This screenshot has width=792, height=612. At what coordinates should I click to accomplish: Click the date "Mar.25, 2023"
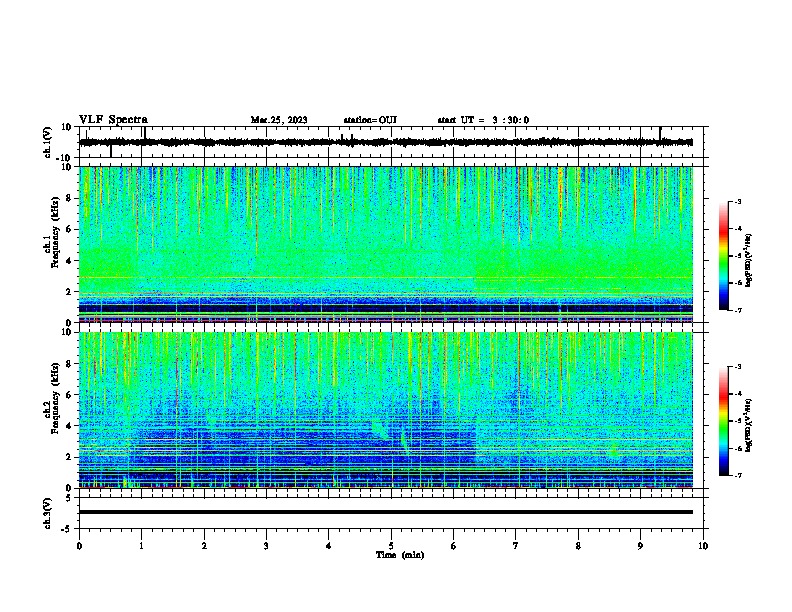(x=279, y=120)
